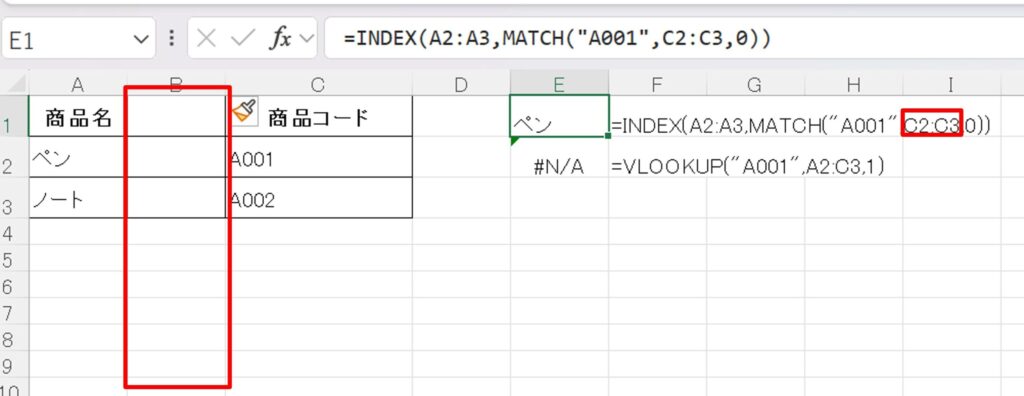Select the 商品コード header cell

click(x=319, y=116)
